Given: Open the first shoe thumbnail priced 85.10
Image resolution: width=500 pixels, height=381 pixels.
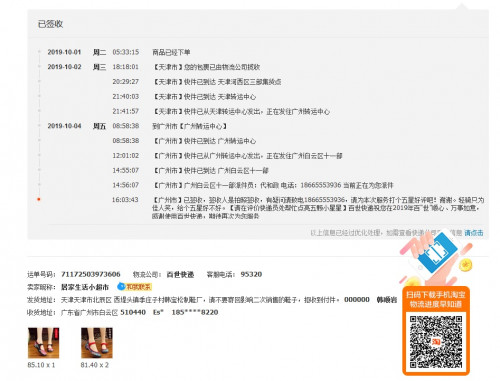Looking at the screenshot, I should [43, 343].
